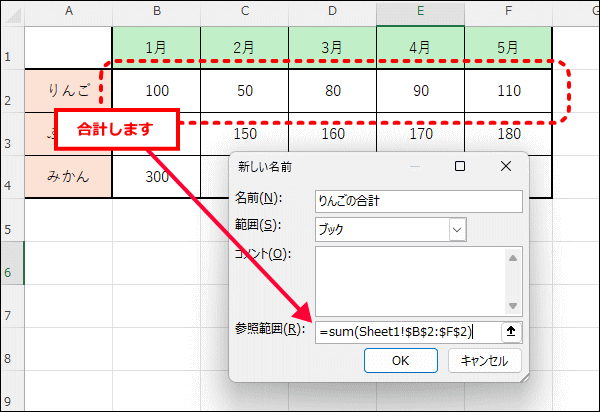600x412 pixels.
Task: Click the 1月 header cell
Action: 157,48
